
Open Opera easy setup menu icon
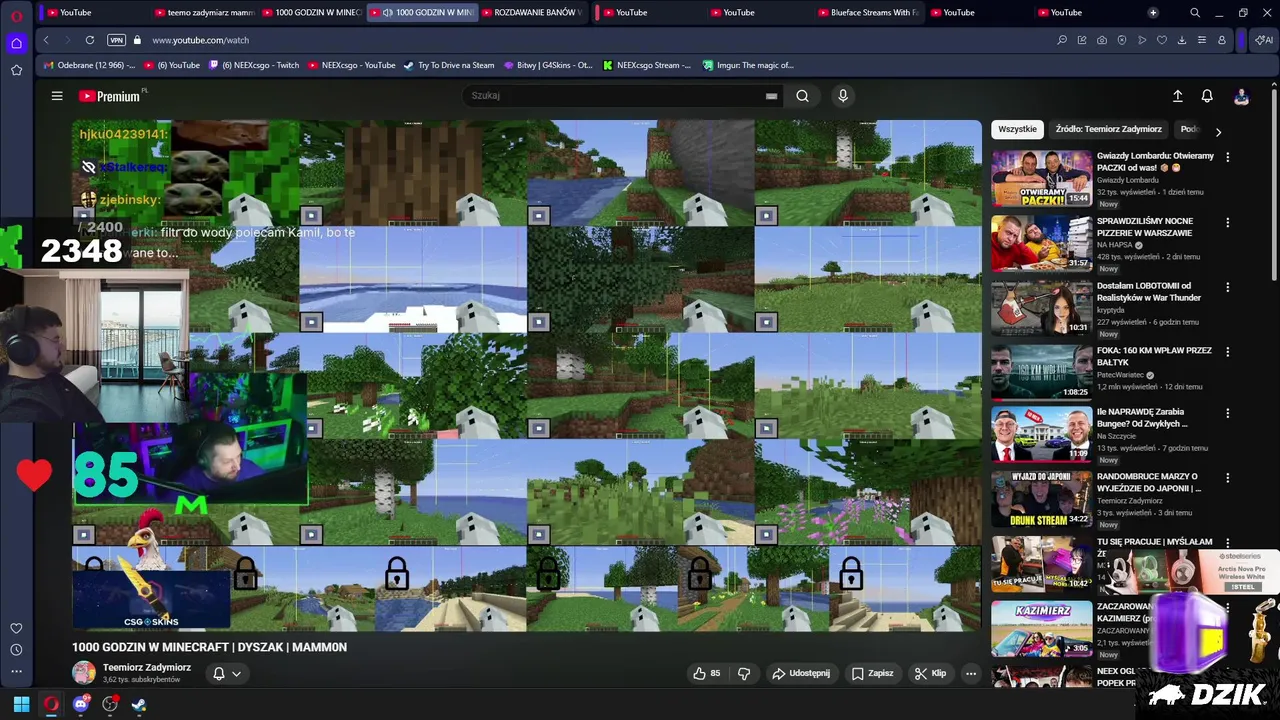pyautogui.click(x=1202, y=40)
